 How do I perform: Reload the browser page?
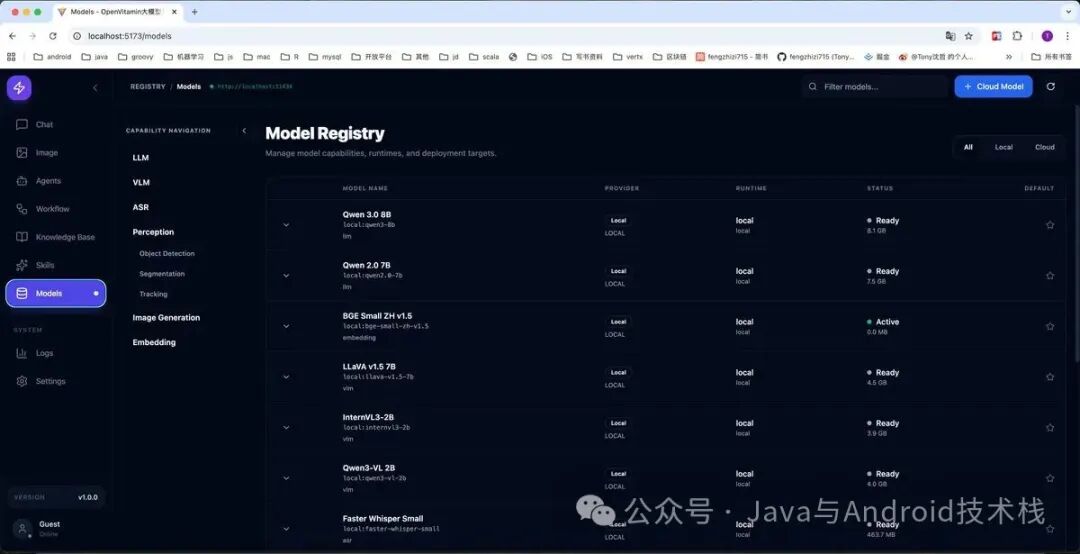(52, 36)
